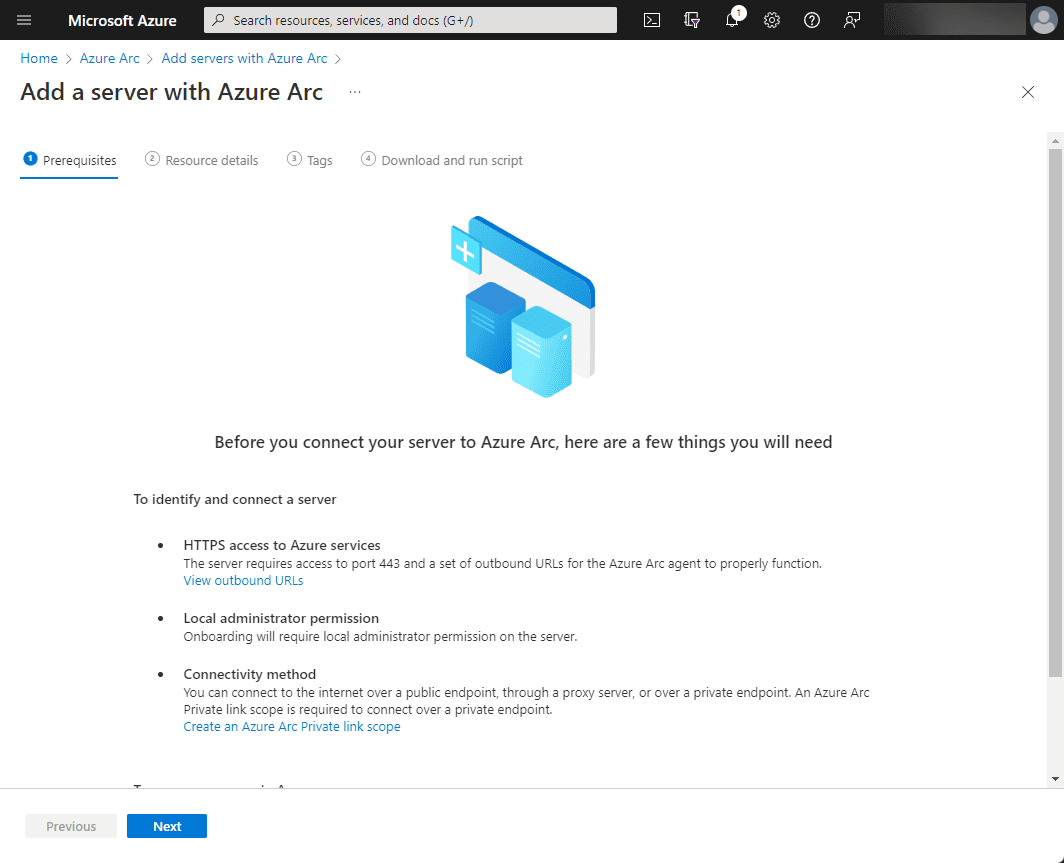Open the Directories and subscriptions filter
The image size is (1064, 863).
[691, 20]
